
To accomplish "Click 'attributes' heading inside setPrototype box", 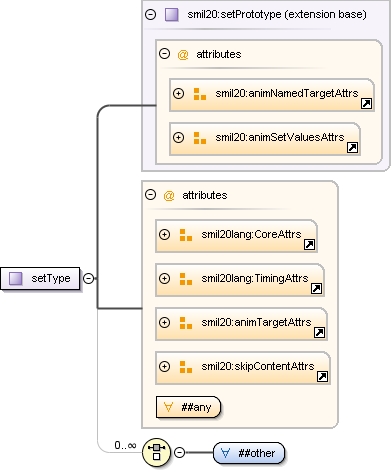I will (219, 54).
